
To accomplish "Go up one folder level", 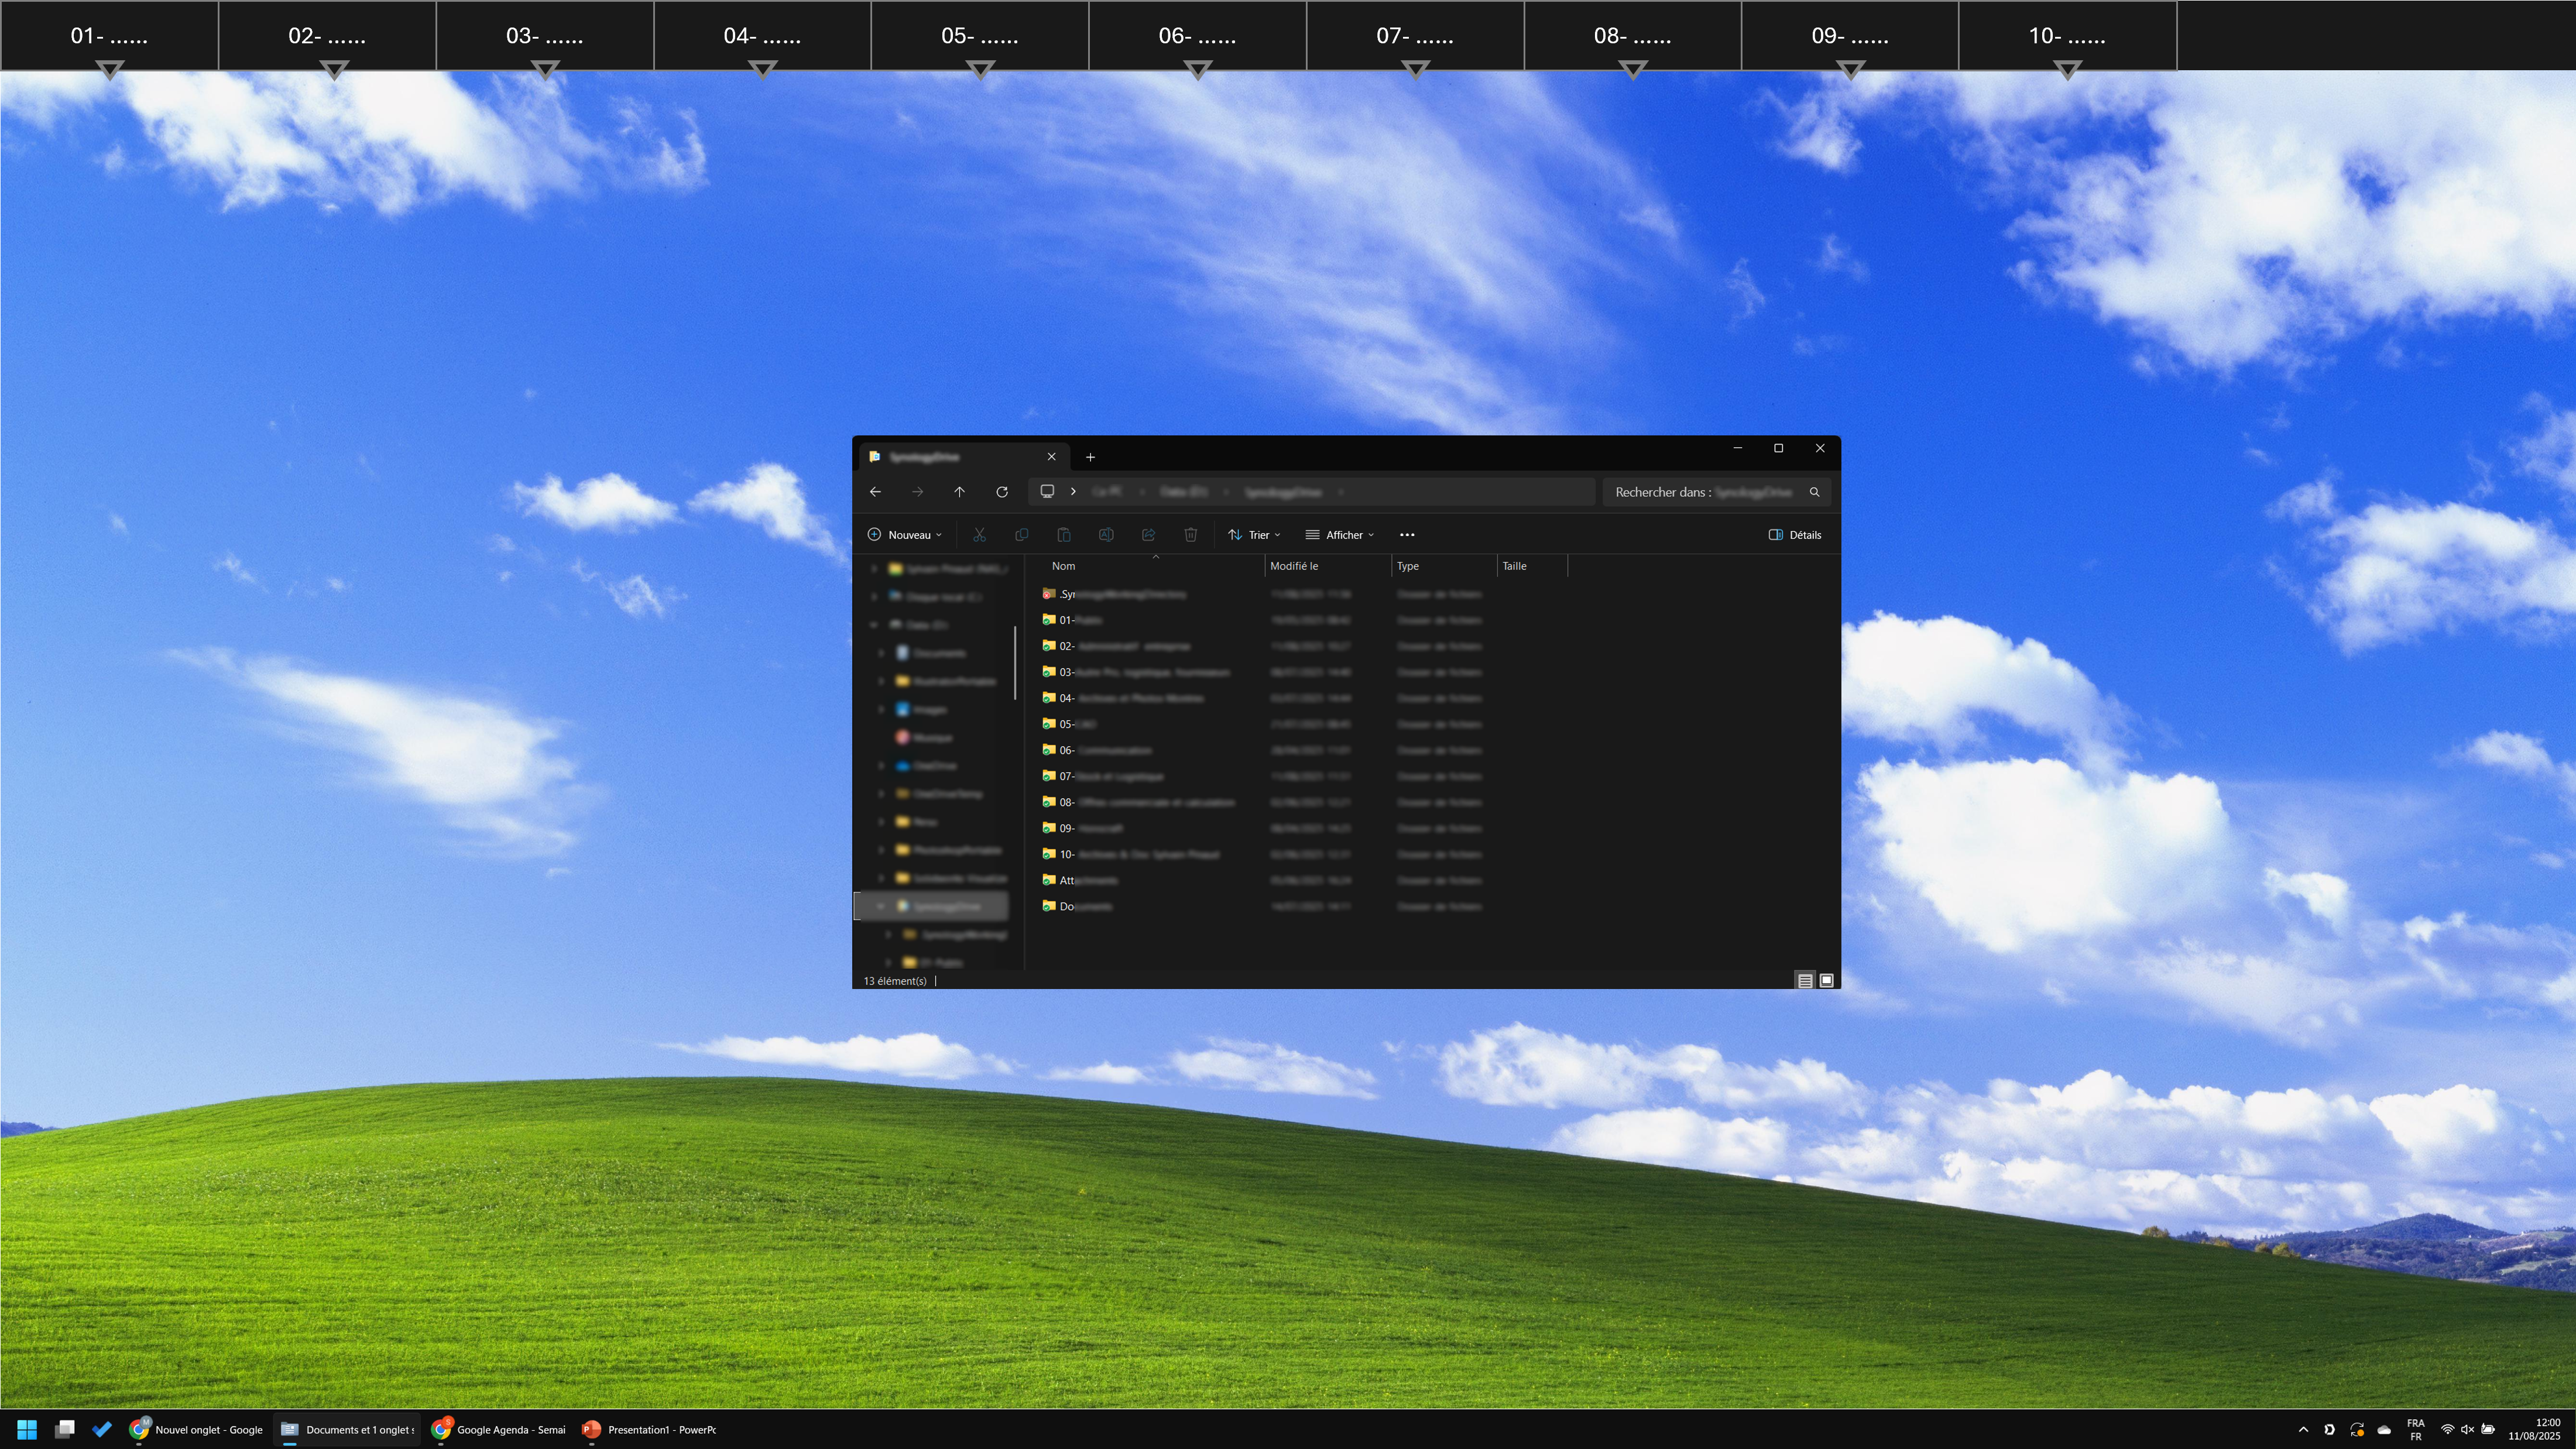I will [x=959, y=492].
